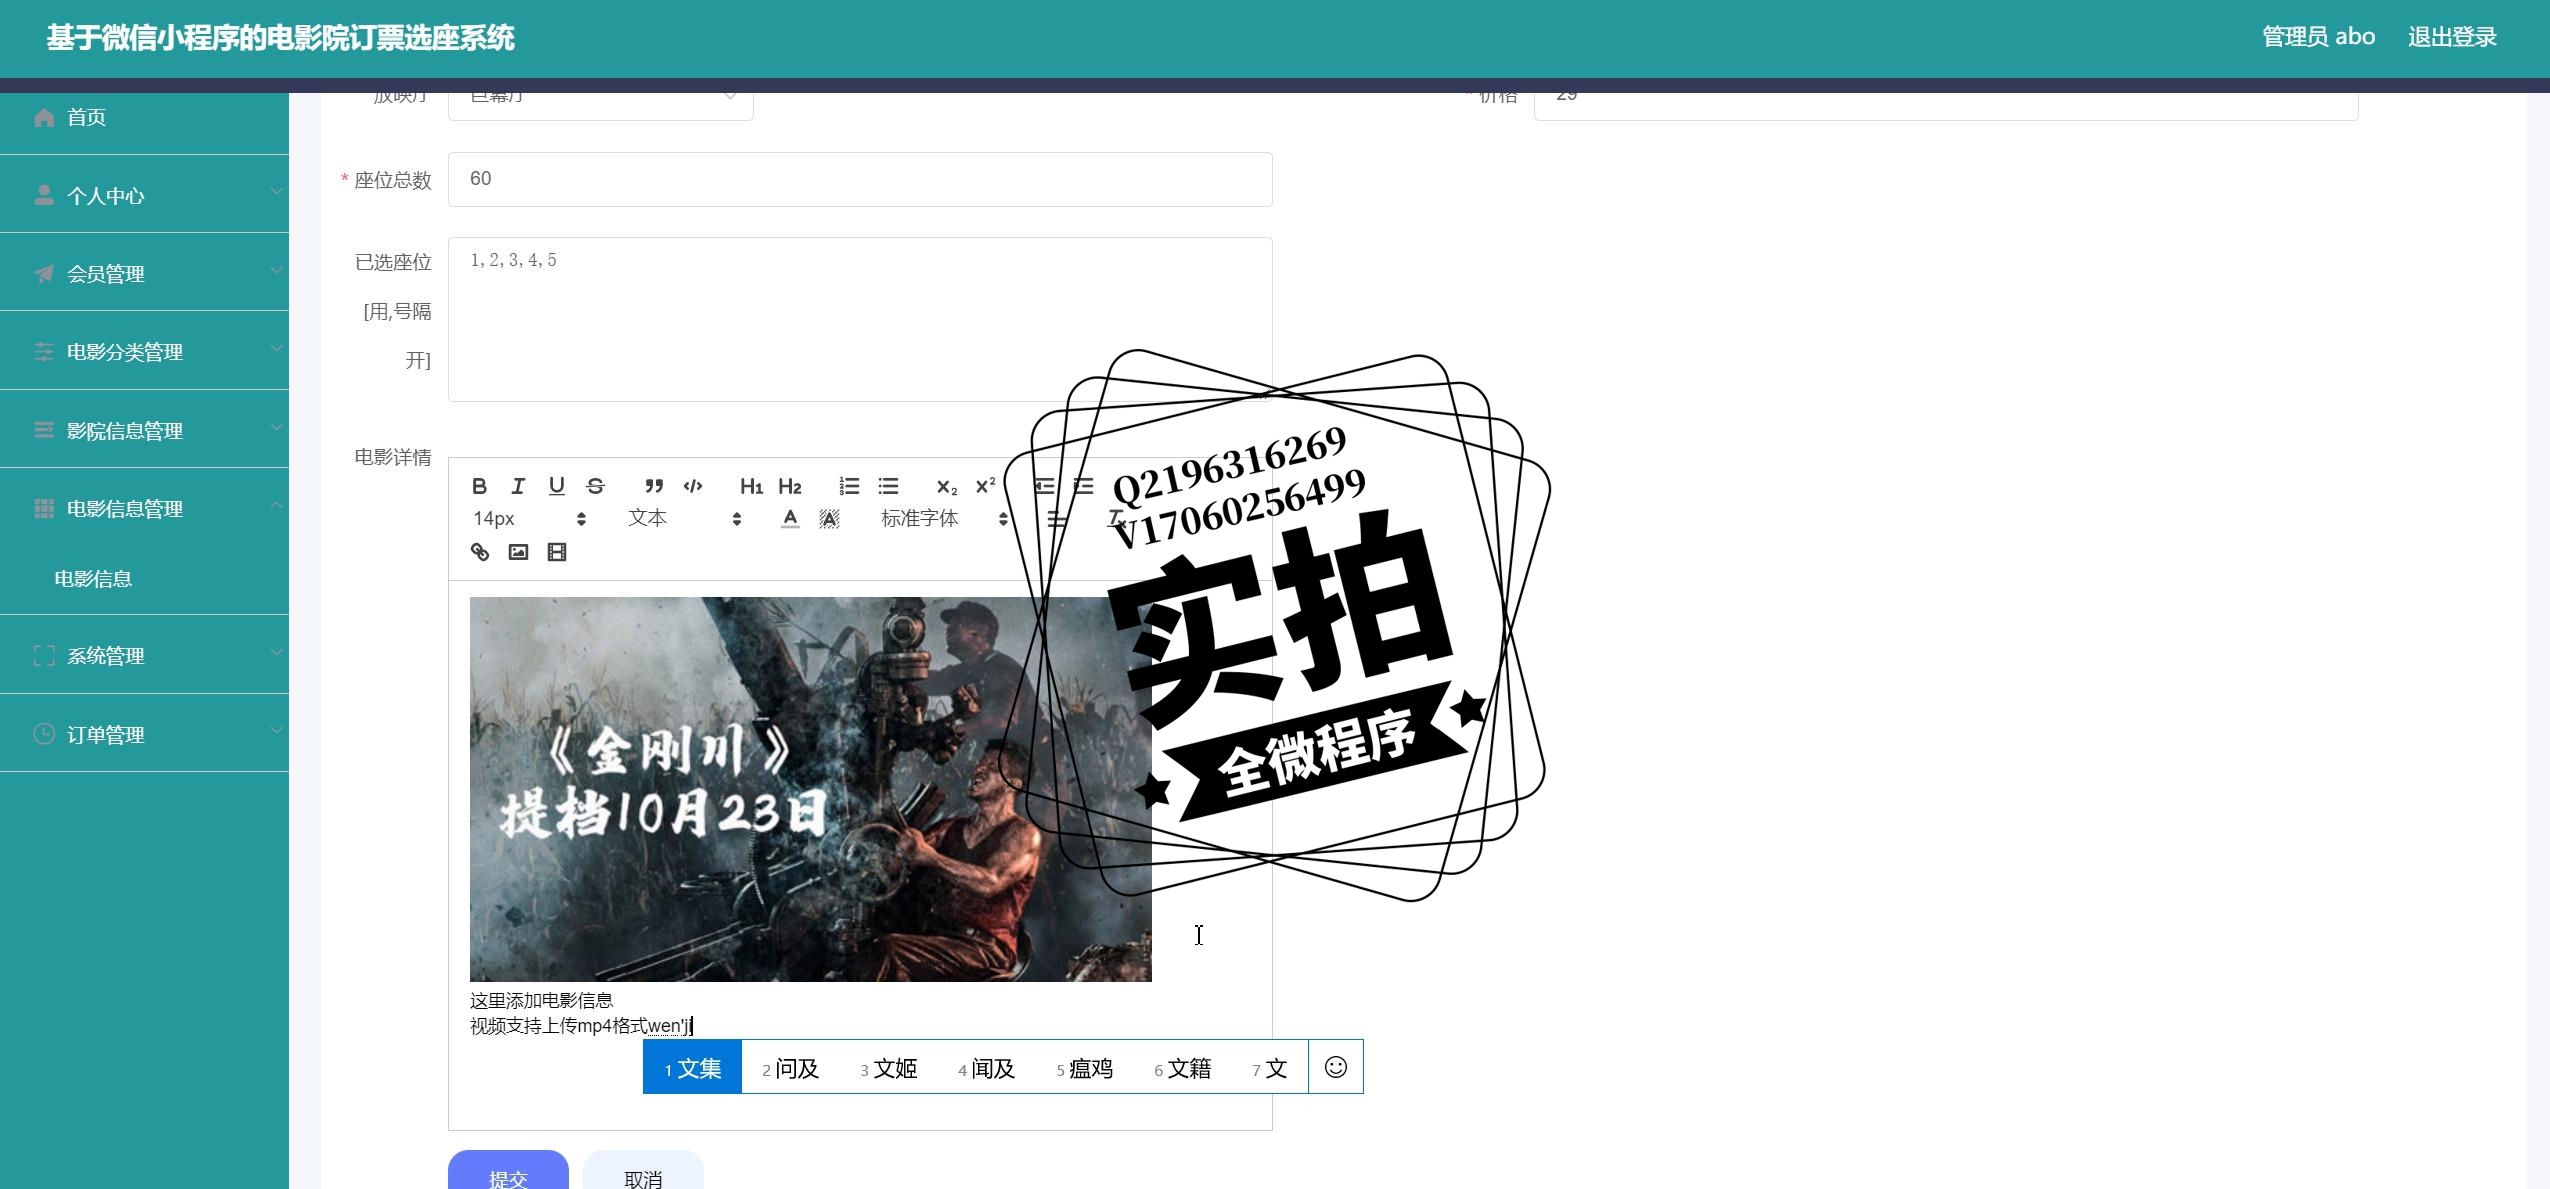Select IME candidate 文姬
2550x1189 pixels.
point(888,1068)
